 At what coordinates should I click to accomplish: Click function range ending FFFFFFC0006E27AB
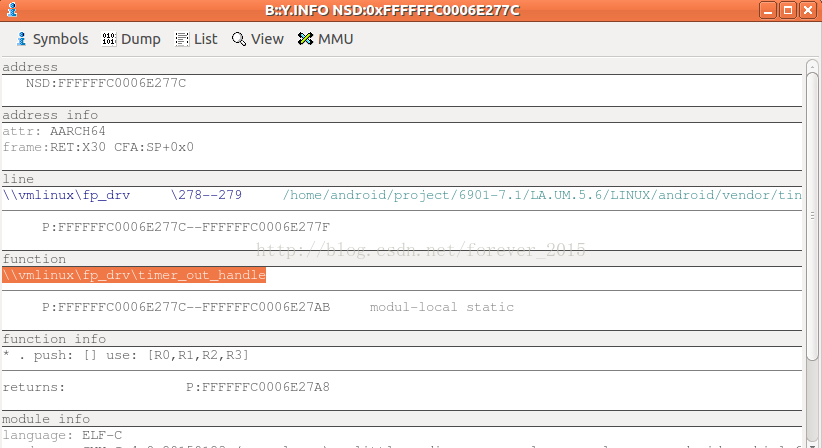click(x=186, y=307)
